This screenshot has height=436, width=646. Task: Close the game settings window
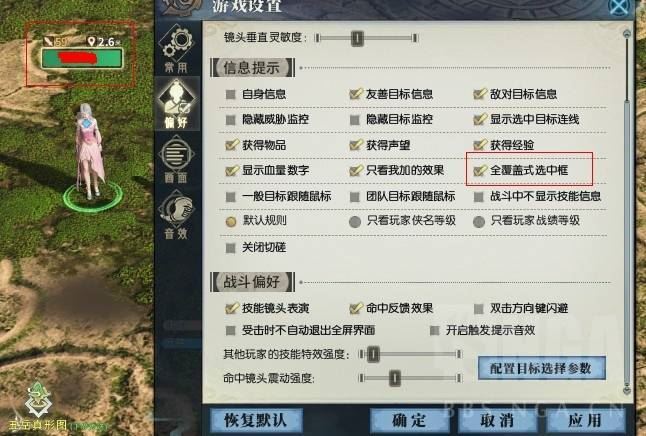(619, 7)
